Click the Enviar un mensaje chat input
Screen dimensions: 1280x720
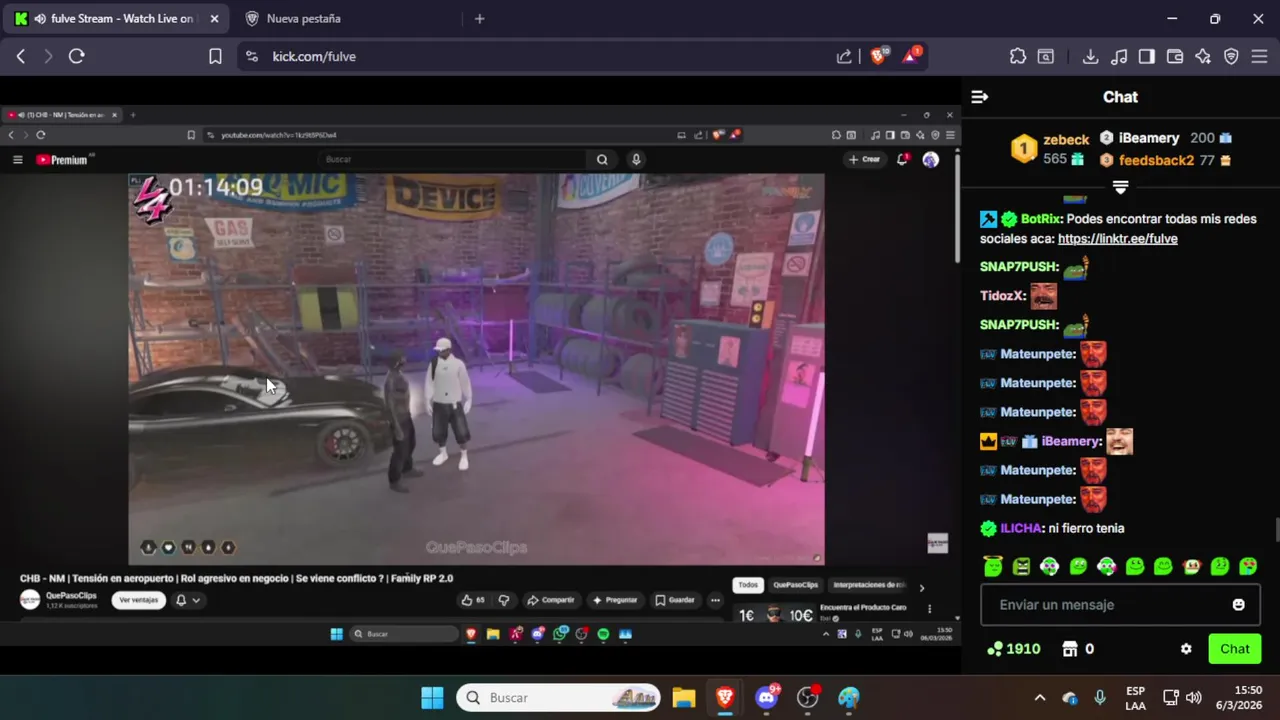point(1120,605)
